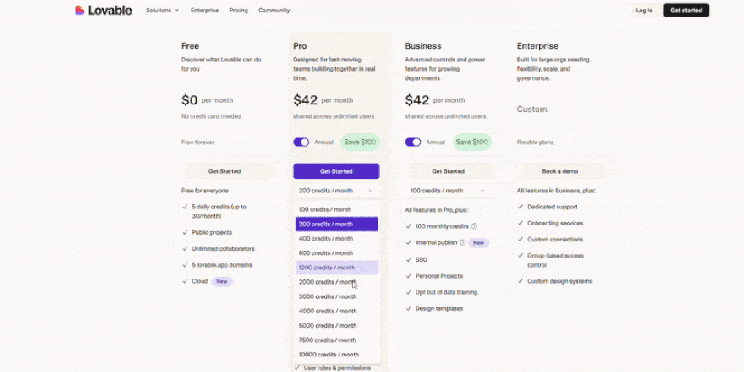Click the Book a demo button
The height and width of the screenshot is (372, 744).
[x=560, y=171]
